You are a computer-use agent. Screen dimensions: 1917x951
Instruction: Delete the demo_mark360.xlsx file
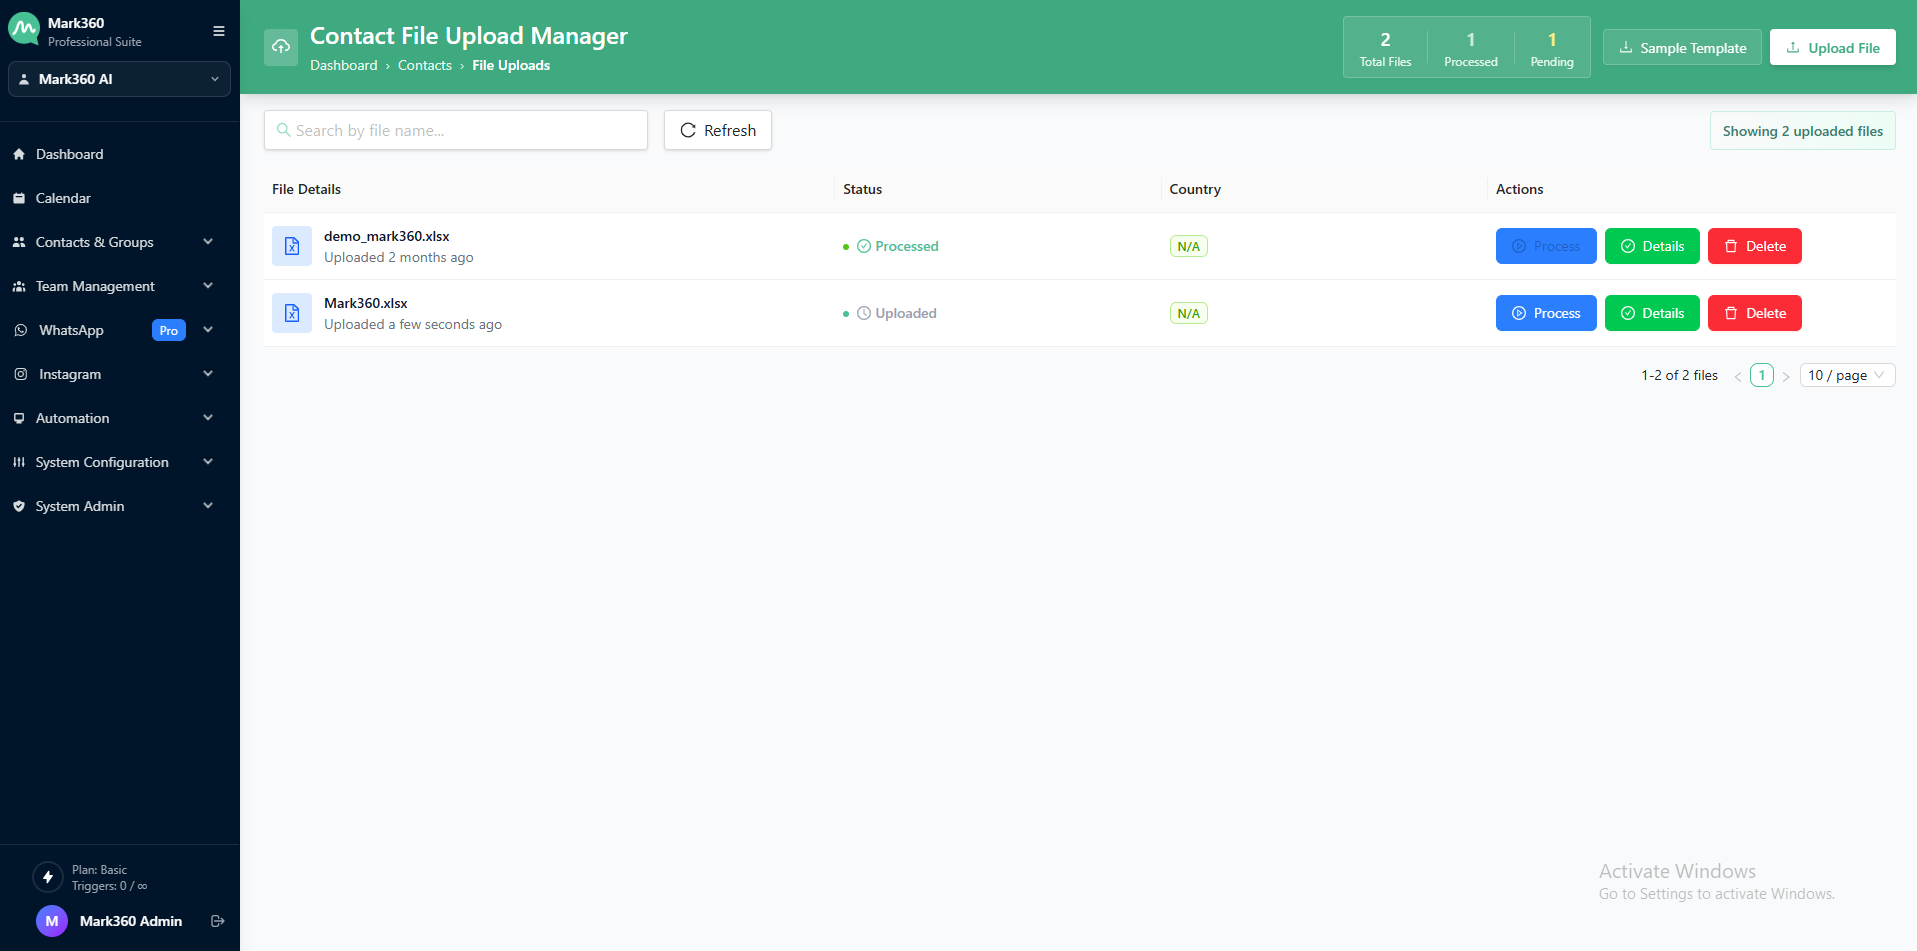tap(1754, 246)
